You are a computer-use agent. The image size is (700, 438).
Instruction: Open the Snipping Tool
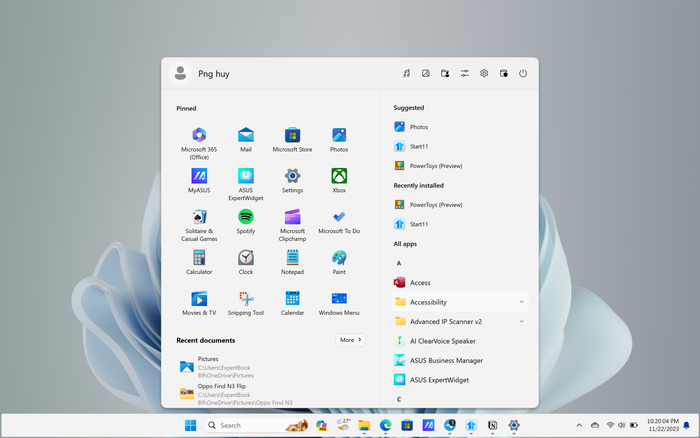[x=246, y=303]
